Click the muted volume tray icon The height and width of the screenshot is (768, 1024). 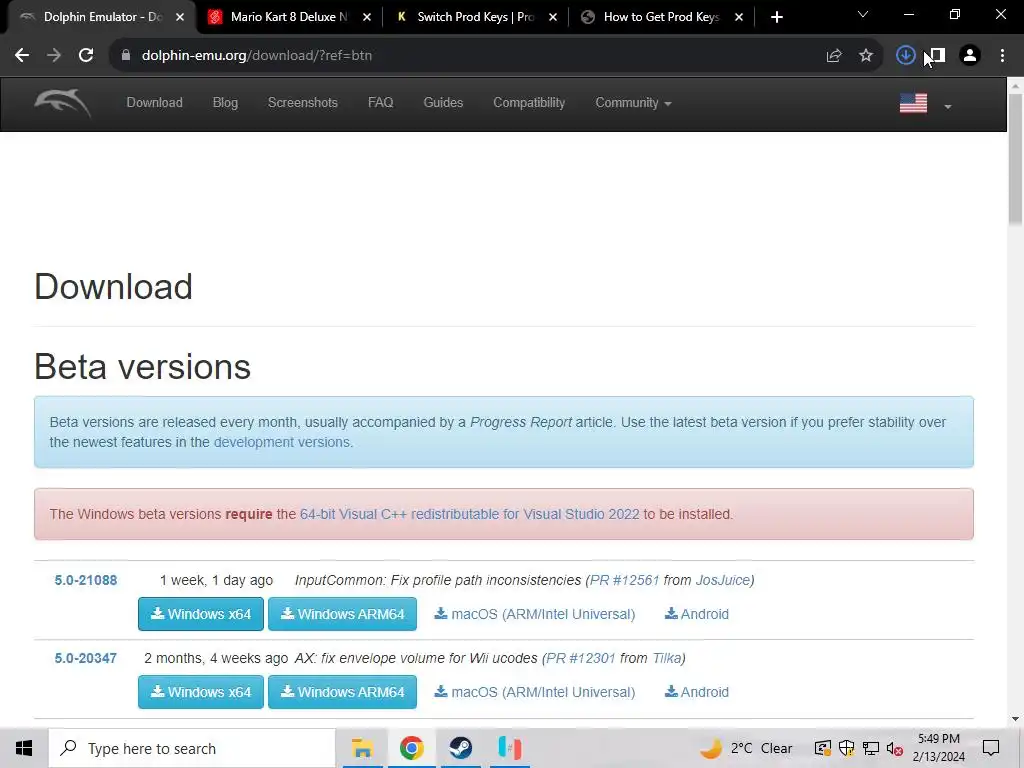click(894, 748)
